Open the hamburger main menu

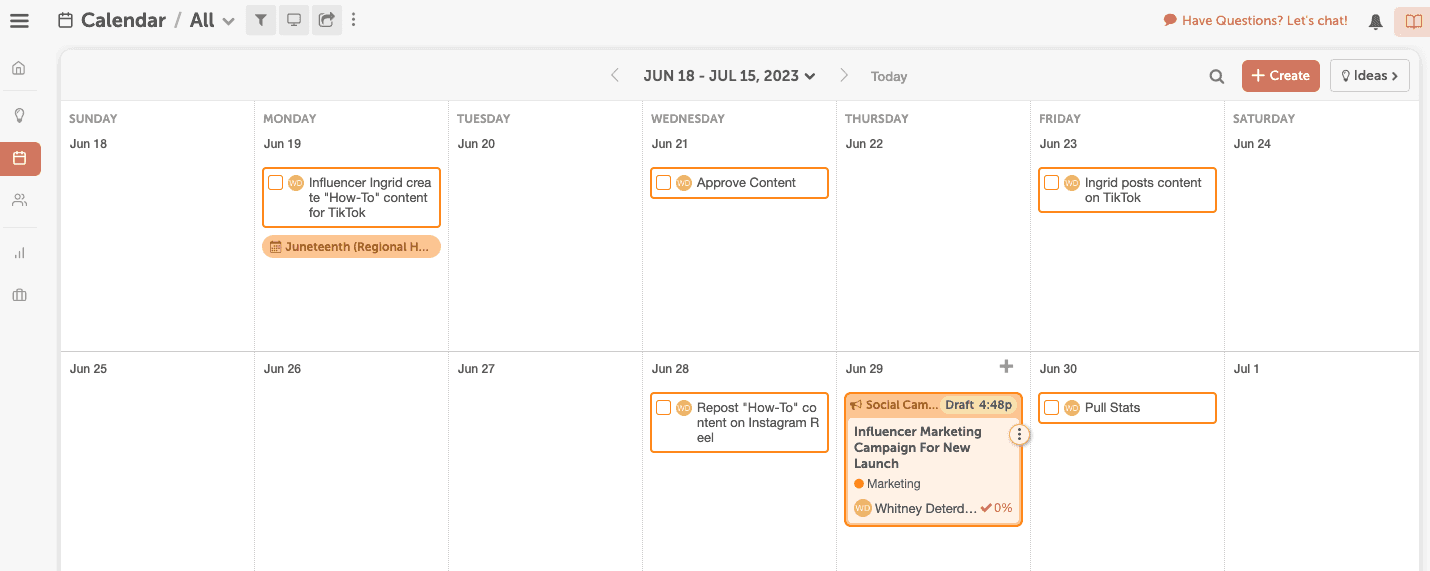pyautogui.click(x=19, y=20)
